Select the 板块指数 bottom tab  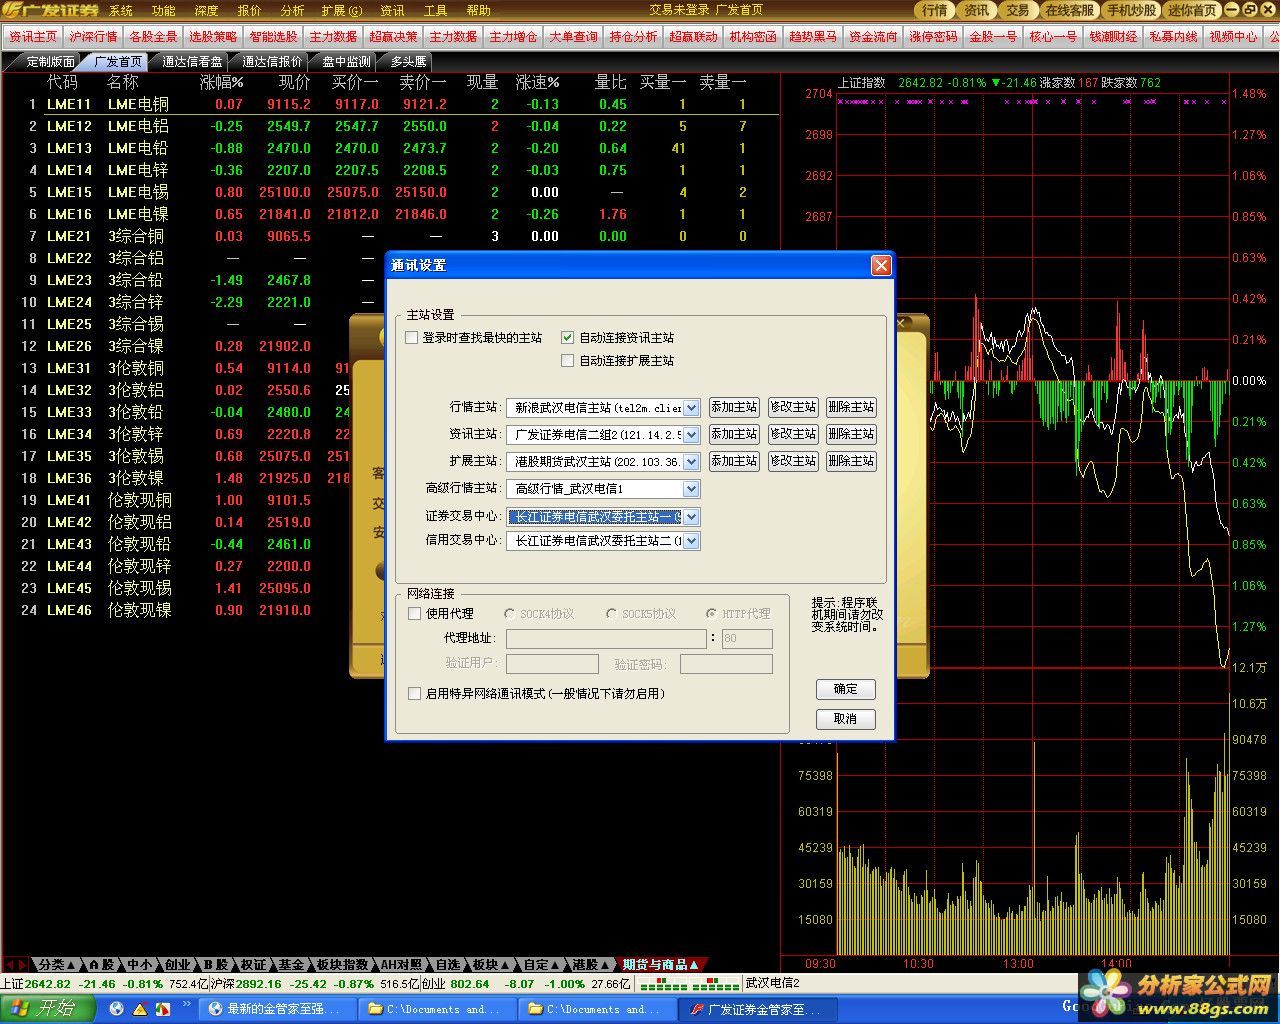click(342, 965)
